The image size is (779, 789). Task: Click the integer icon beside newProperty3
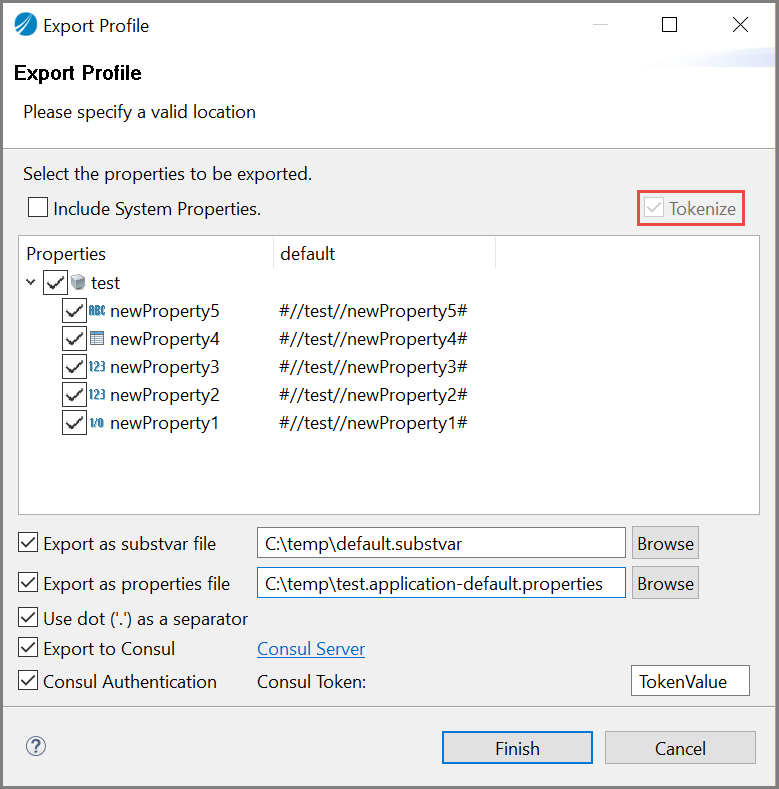pyautogui.click(x=97, y=367)
